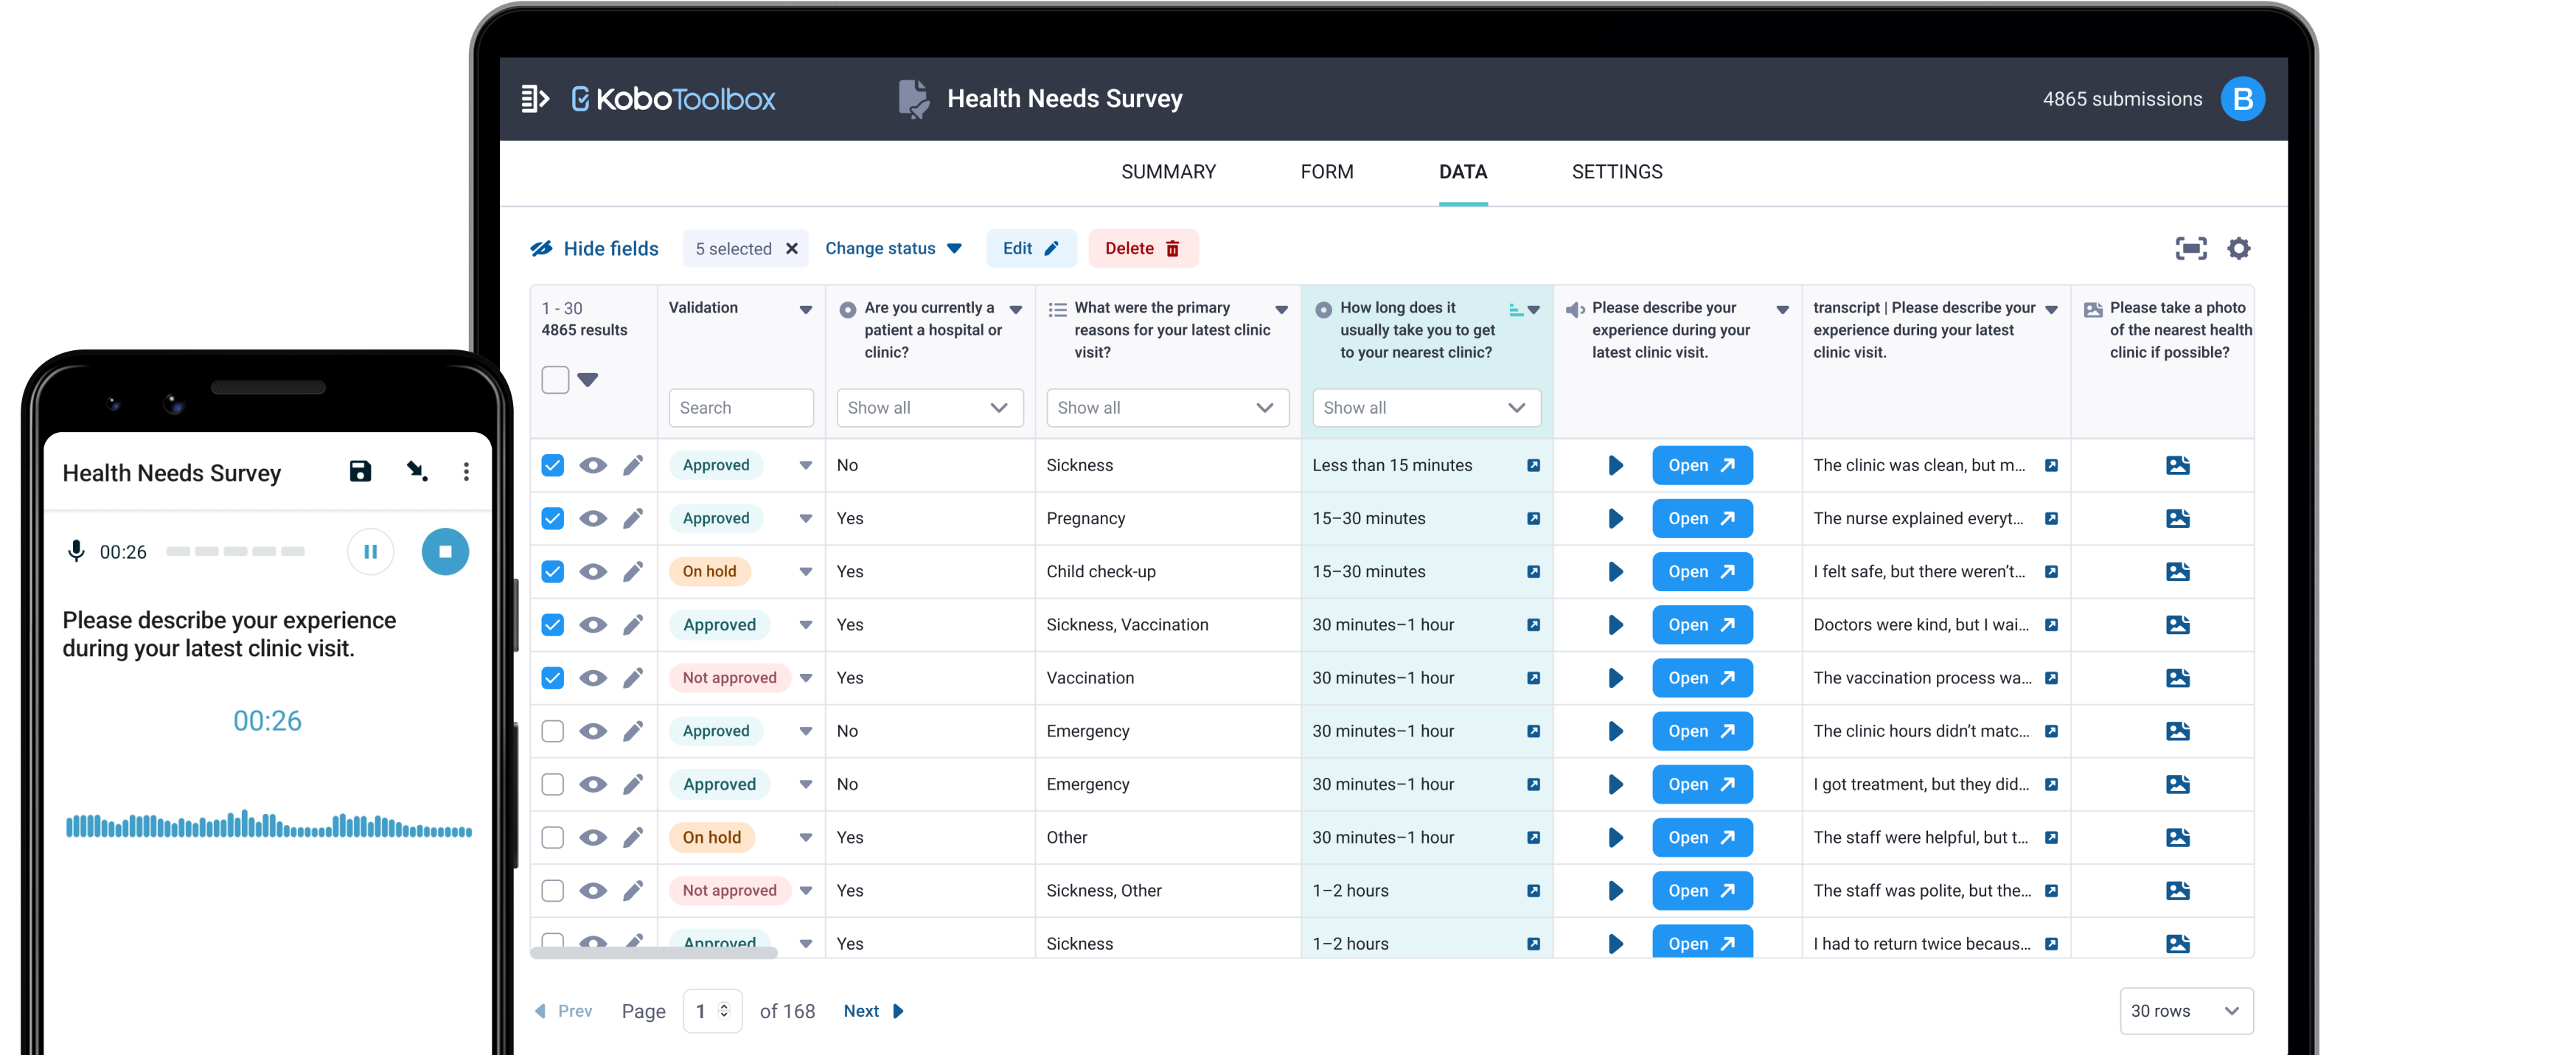Open the three-dot menu on the phone

pyautogui.click(x=466, y=471)
